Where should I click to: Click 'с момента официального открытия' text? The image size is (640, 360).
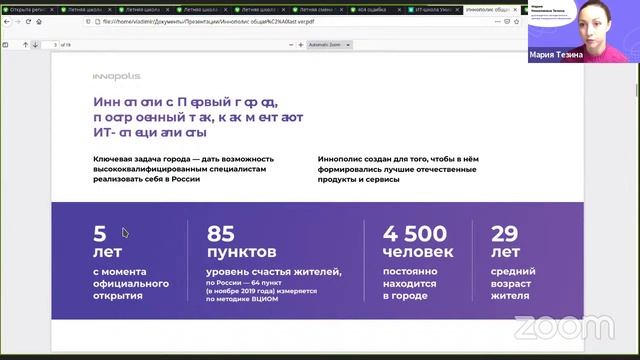131,284
